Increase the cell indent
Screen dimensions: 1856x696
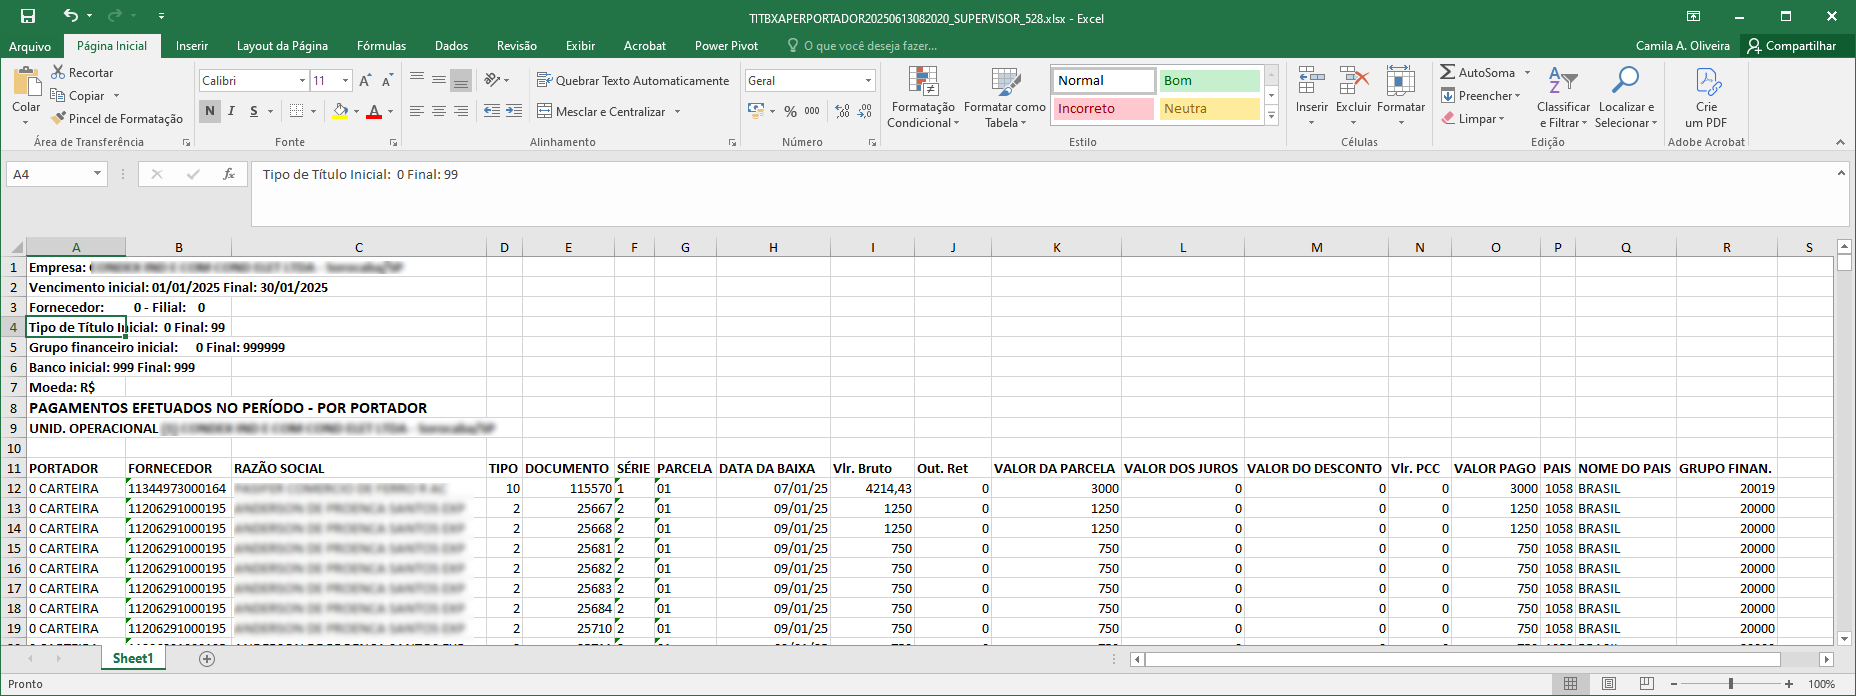coord(514,111)
